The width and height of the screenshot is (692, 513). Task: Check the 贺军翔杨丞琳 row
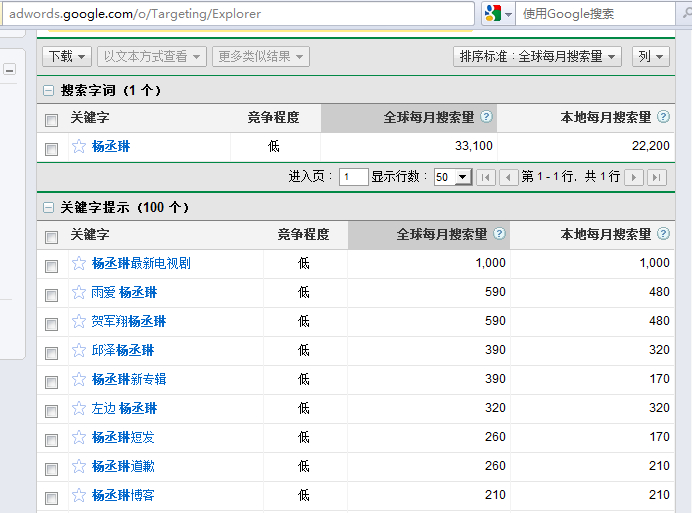pos(52,324)
